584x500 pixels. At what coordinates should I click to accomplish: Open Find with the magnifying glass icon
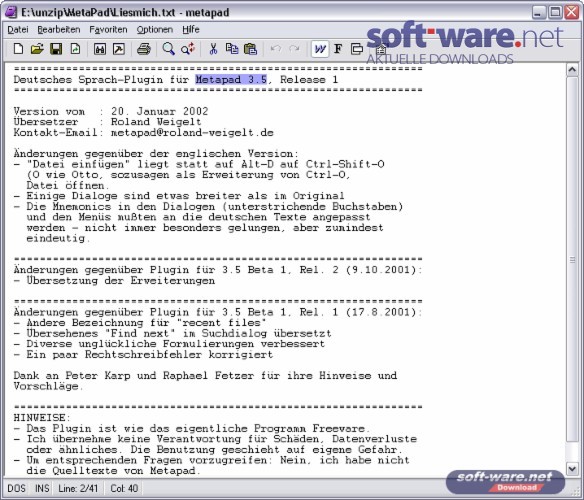pyautogui.click(x=168, y=49)
